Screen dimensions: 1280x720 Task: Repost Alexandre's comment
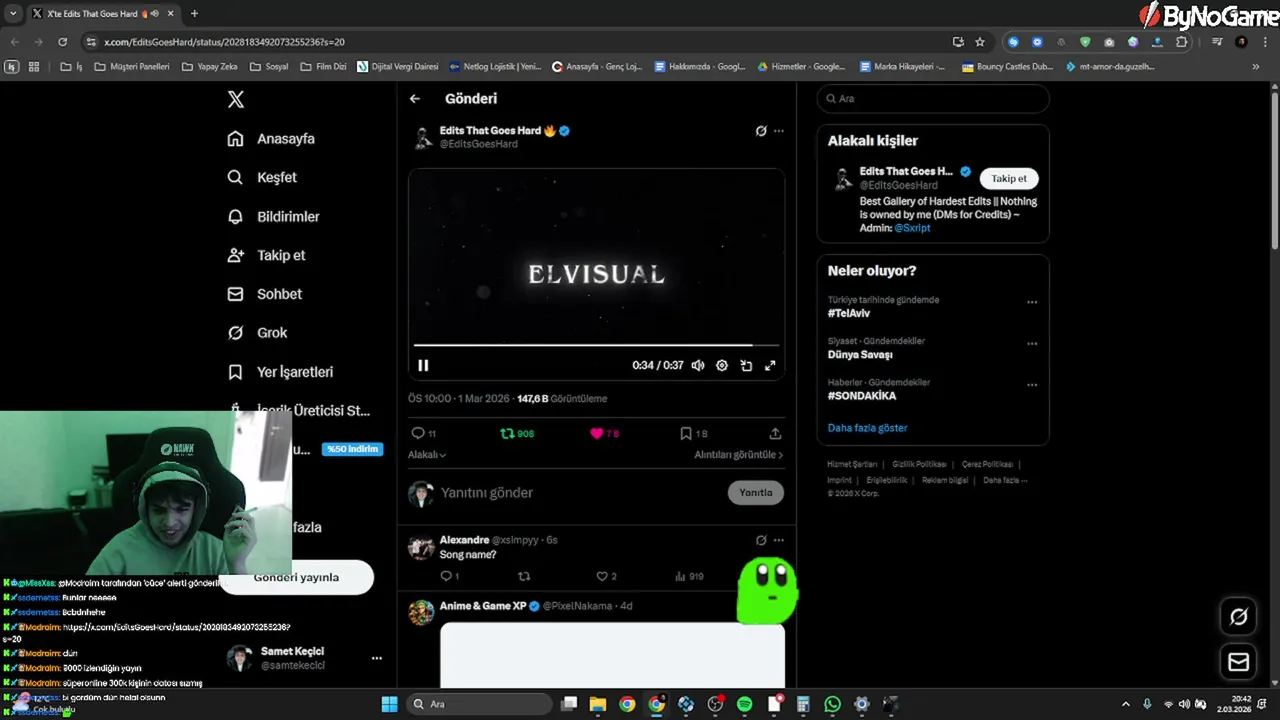tap(523, 577)
